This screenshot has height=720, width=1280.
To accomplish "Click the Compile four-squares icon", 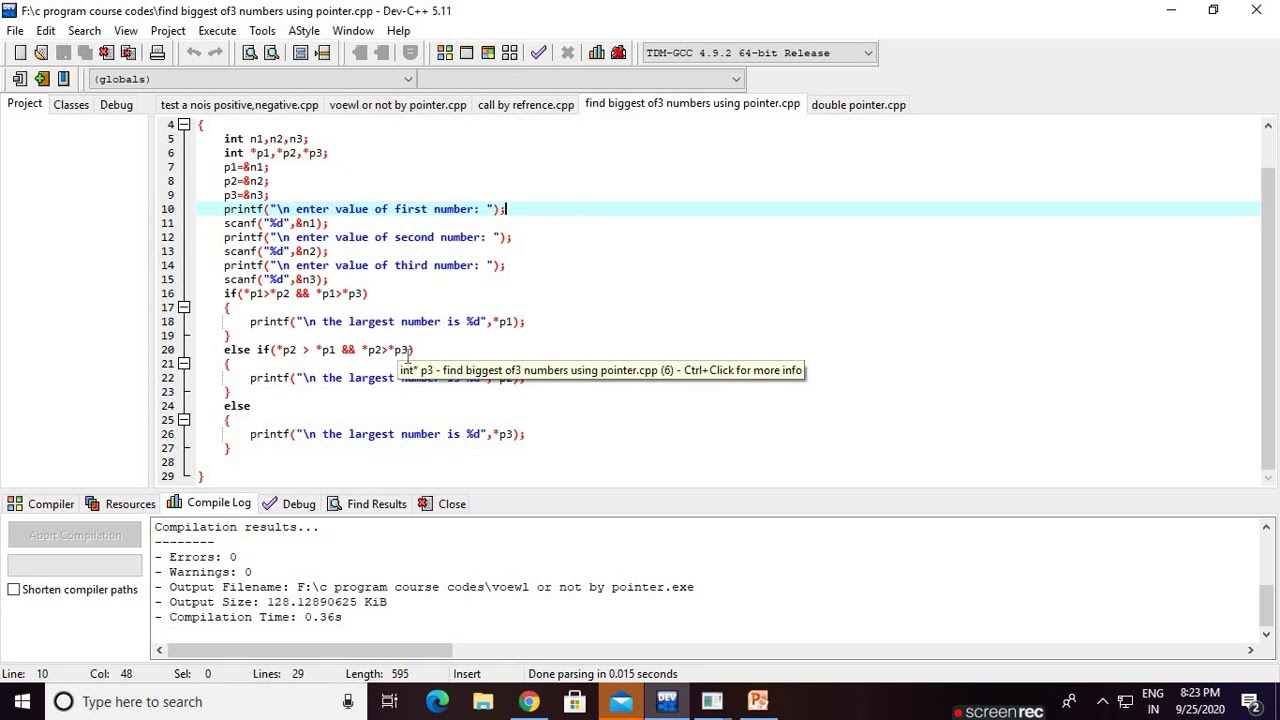I will coord(445,53).
